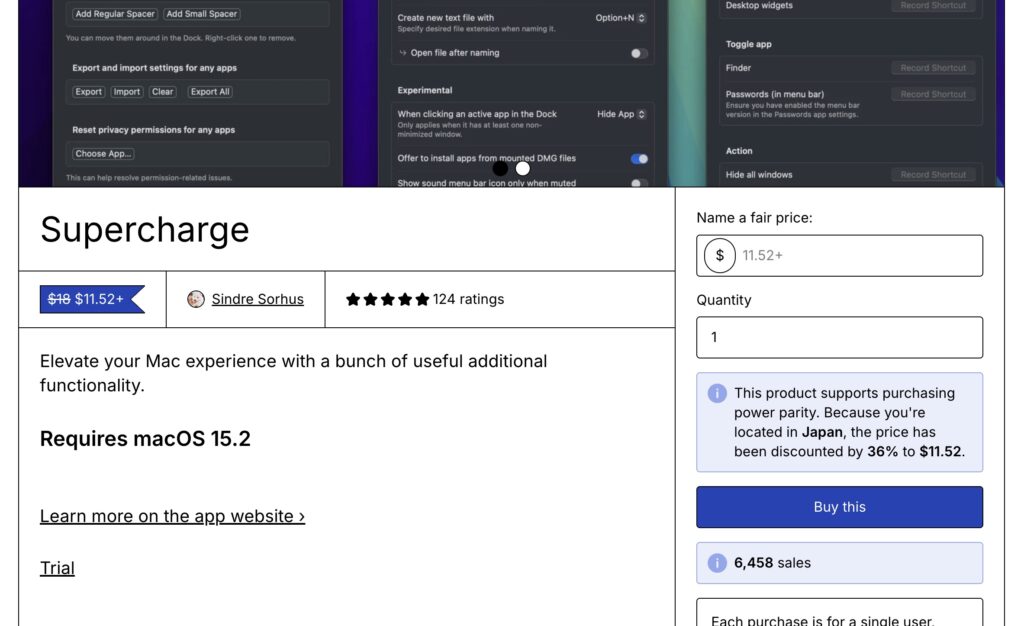Click the Elevate your Mac experience description
This screenshot has width=1024, height=626.
point(293,373)
